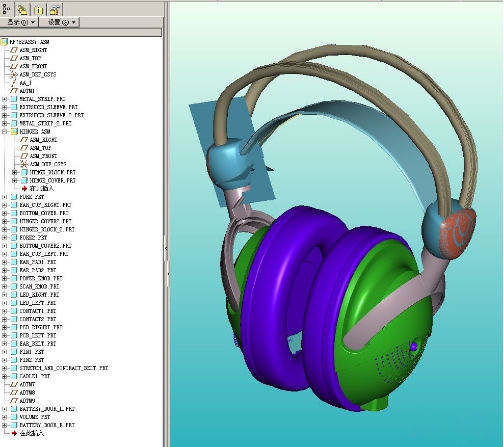Open the 设置 (Settings) dropdown menu
The height and width of the screenshot is (447, 504).
tap(59, 22)
